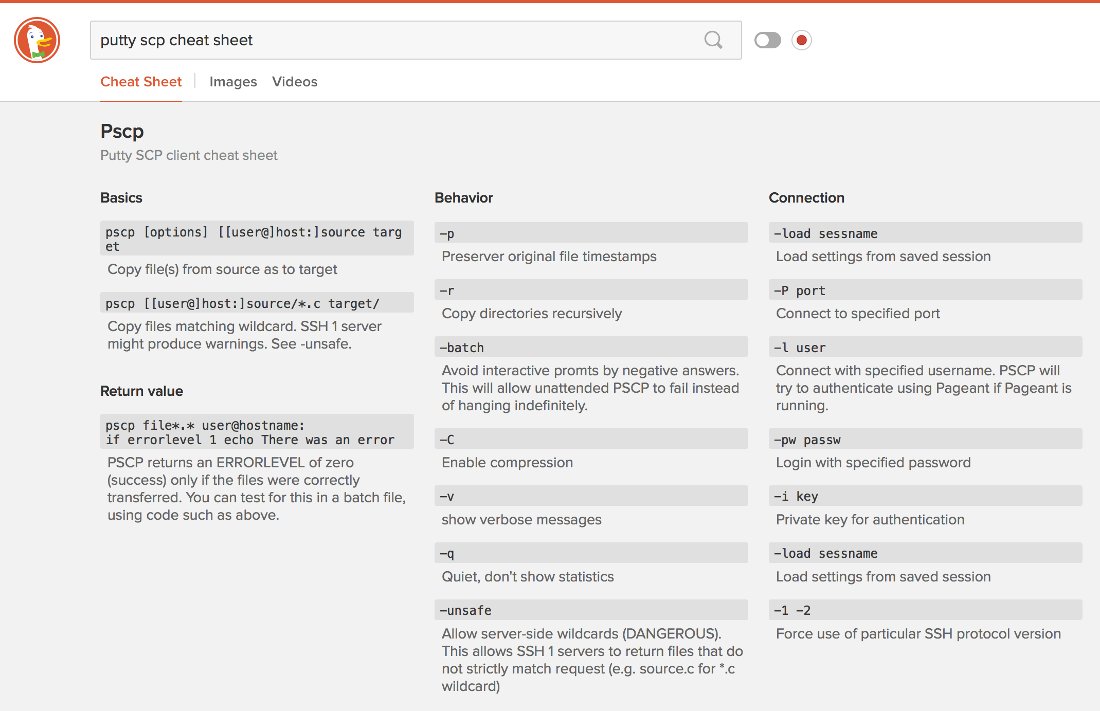Click 'Private key for authentication' description
The height and width of the screenshot is (711, 1100).
[x=870, y=519]
